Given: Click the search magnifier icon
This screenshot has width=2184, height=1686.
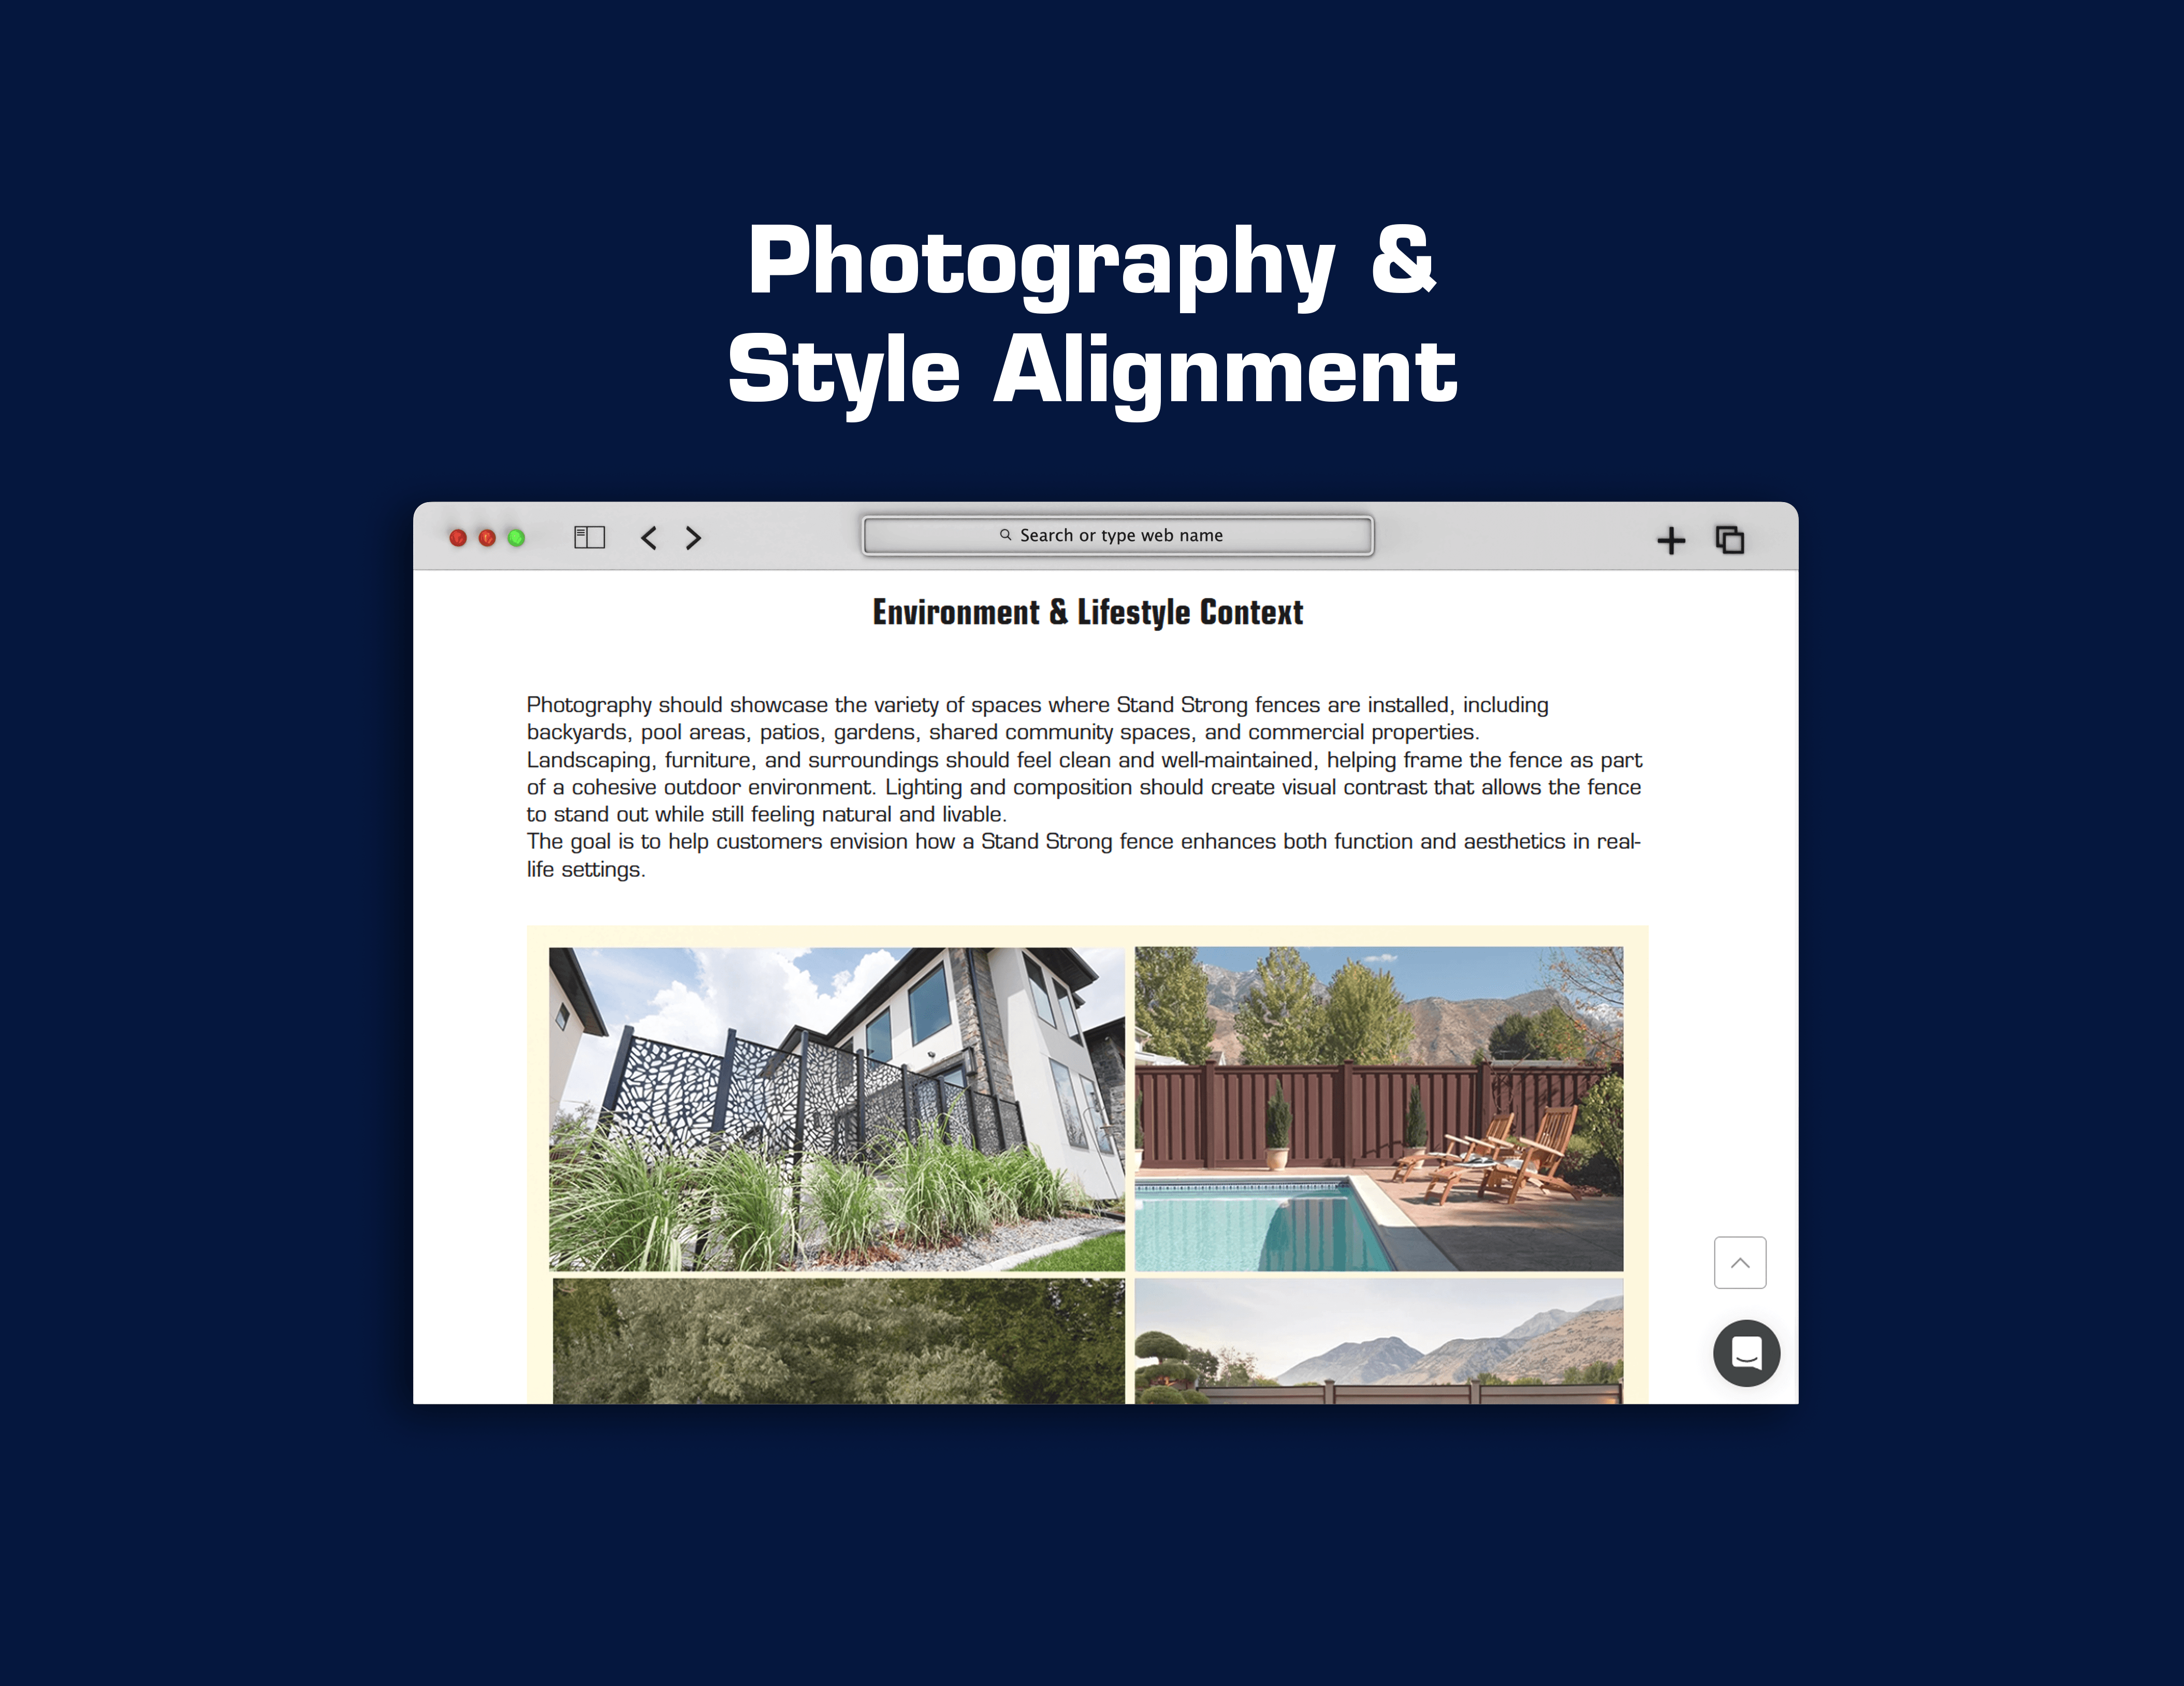Looking at the screenshot, I should [1005, 535].
